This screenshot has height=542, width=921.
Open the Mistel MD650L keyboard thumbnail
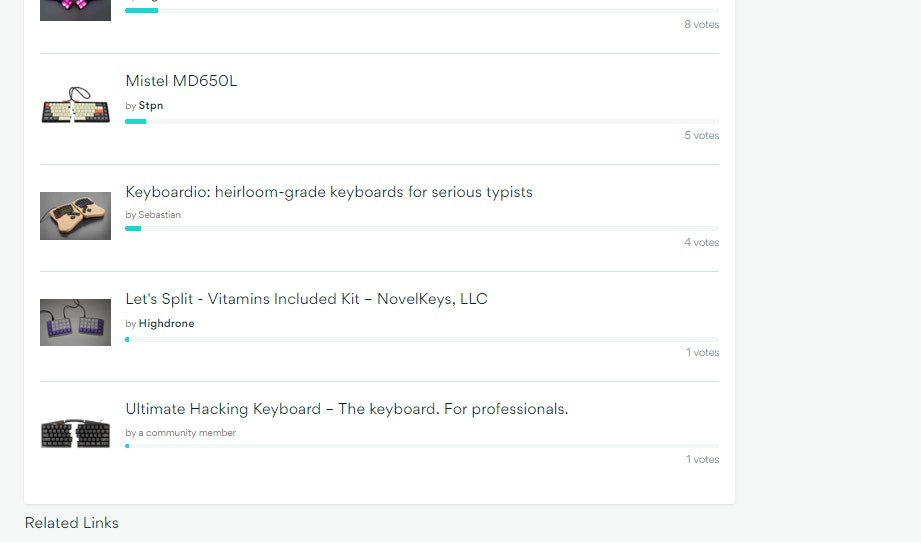coord(75,105)
